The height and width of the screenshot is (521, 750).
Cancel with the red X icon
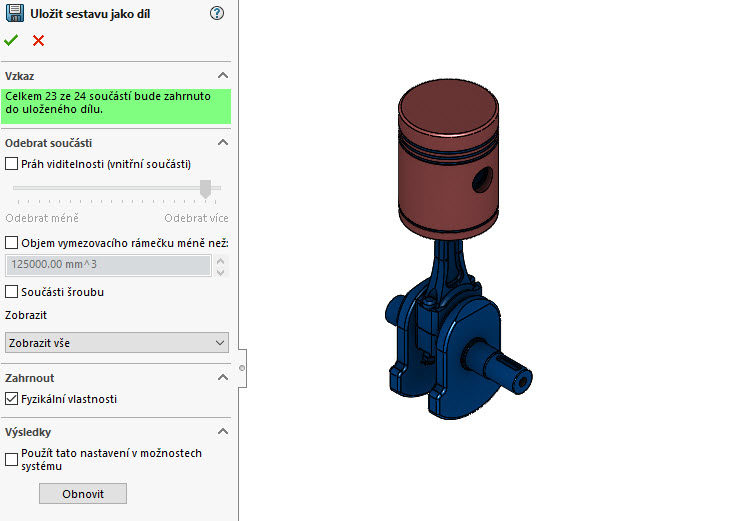(x=38, y=41)
